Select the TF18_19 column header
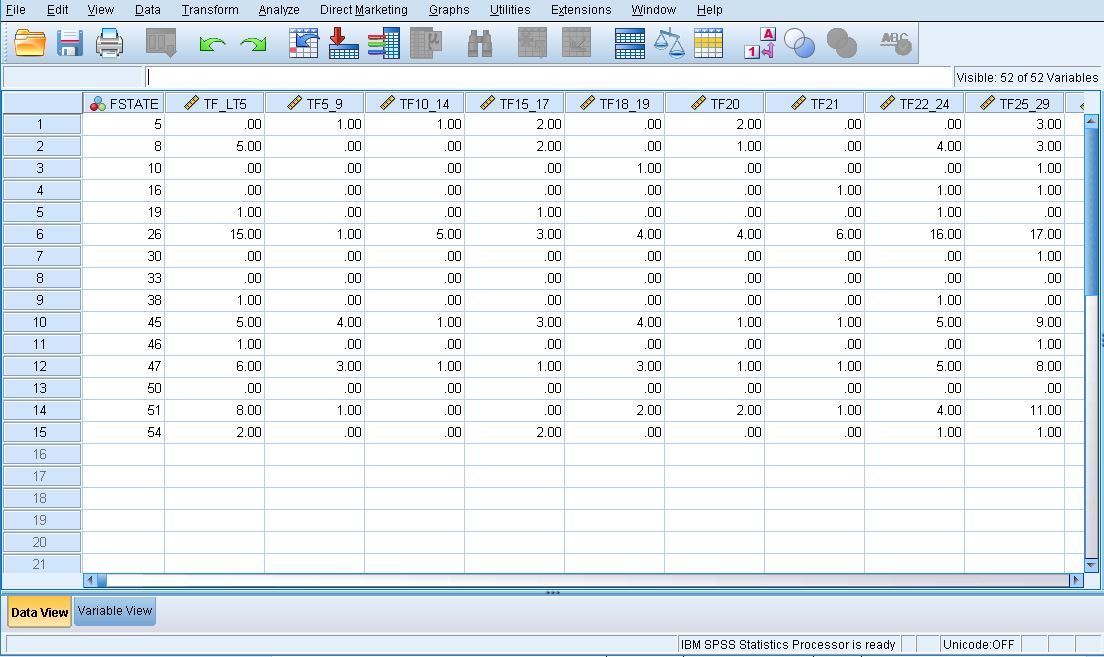1104x657 pixels. pos(614,103)
